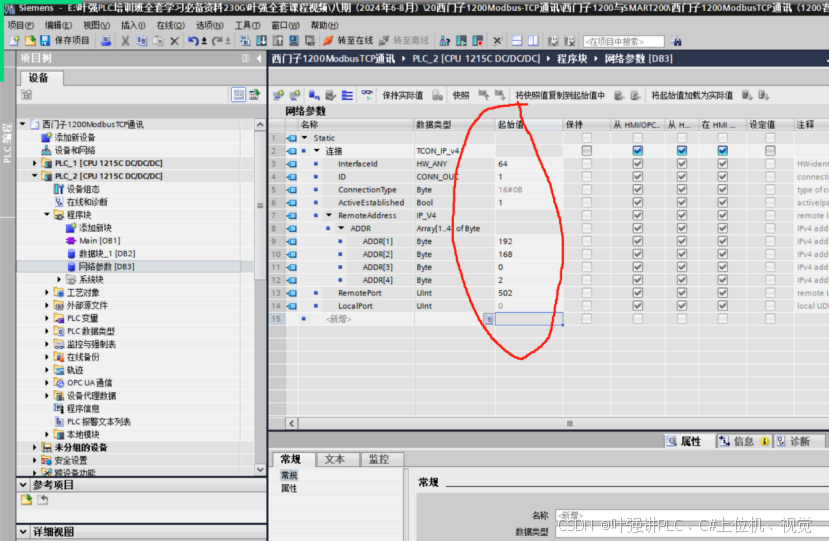Click the Save project floppy disk icon
Screen dimensions: 829x541
45,41
